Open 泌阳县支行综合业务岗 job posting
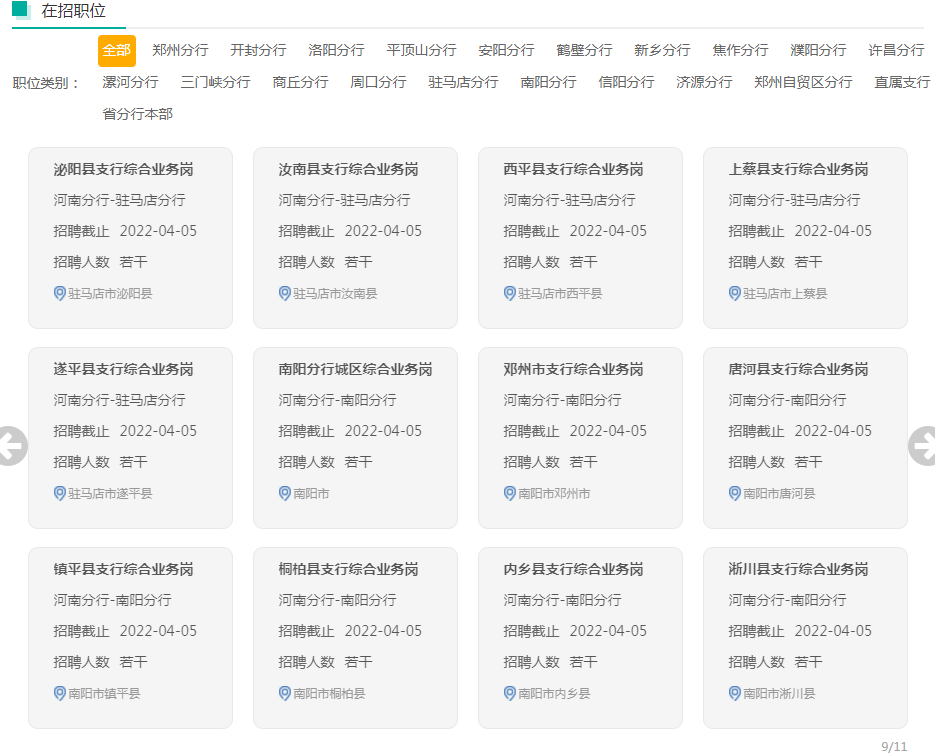 tap(123, 169)
